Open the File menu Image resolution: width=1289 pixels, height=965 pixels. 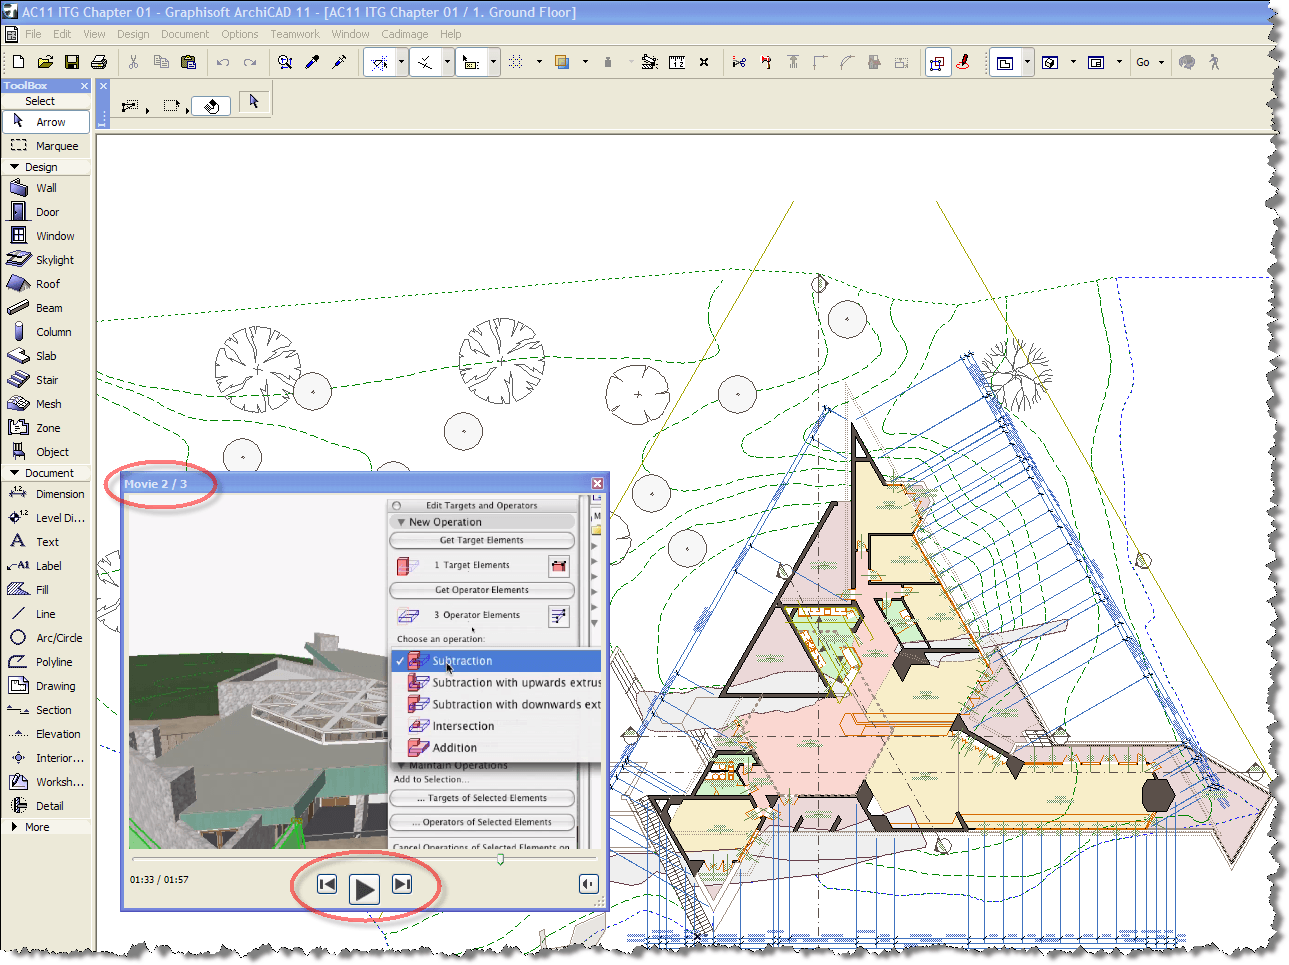coord(33,34)
